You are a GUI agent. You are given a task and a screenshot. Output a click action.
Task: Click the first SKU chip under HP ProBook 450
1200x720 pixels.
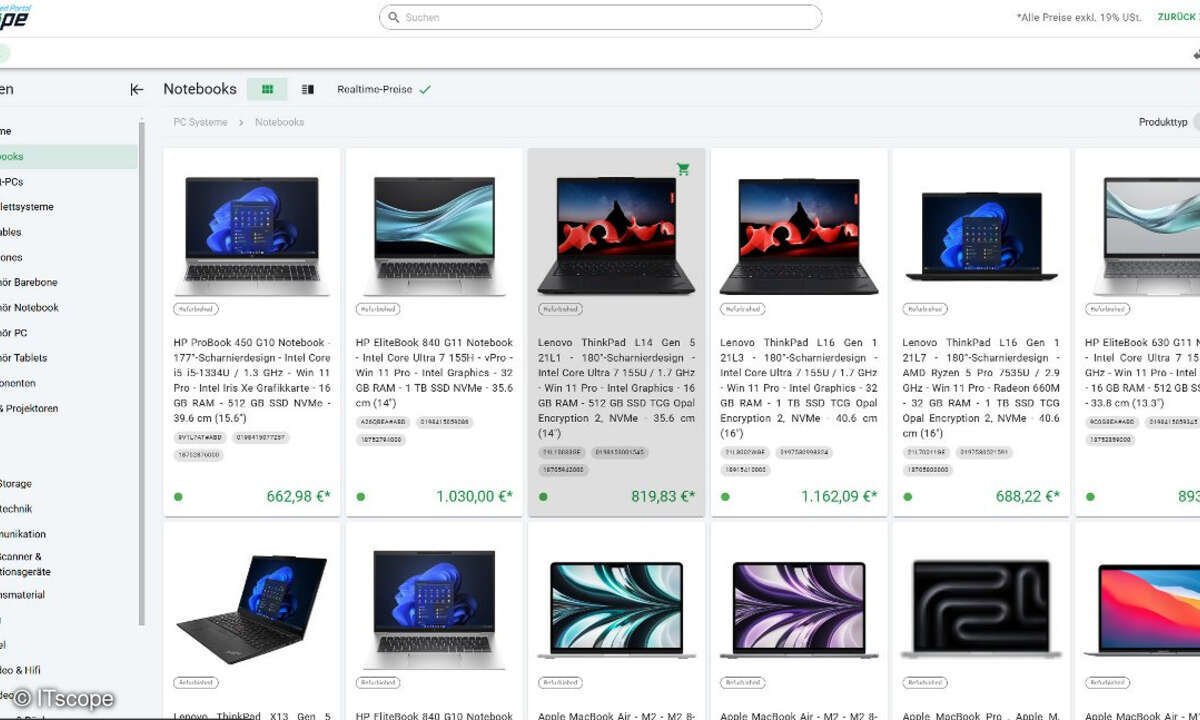click(x=200, y=437)
